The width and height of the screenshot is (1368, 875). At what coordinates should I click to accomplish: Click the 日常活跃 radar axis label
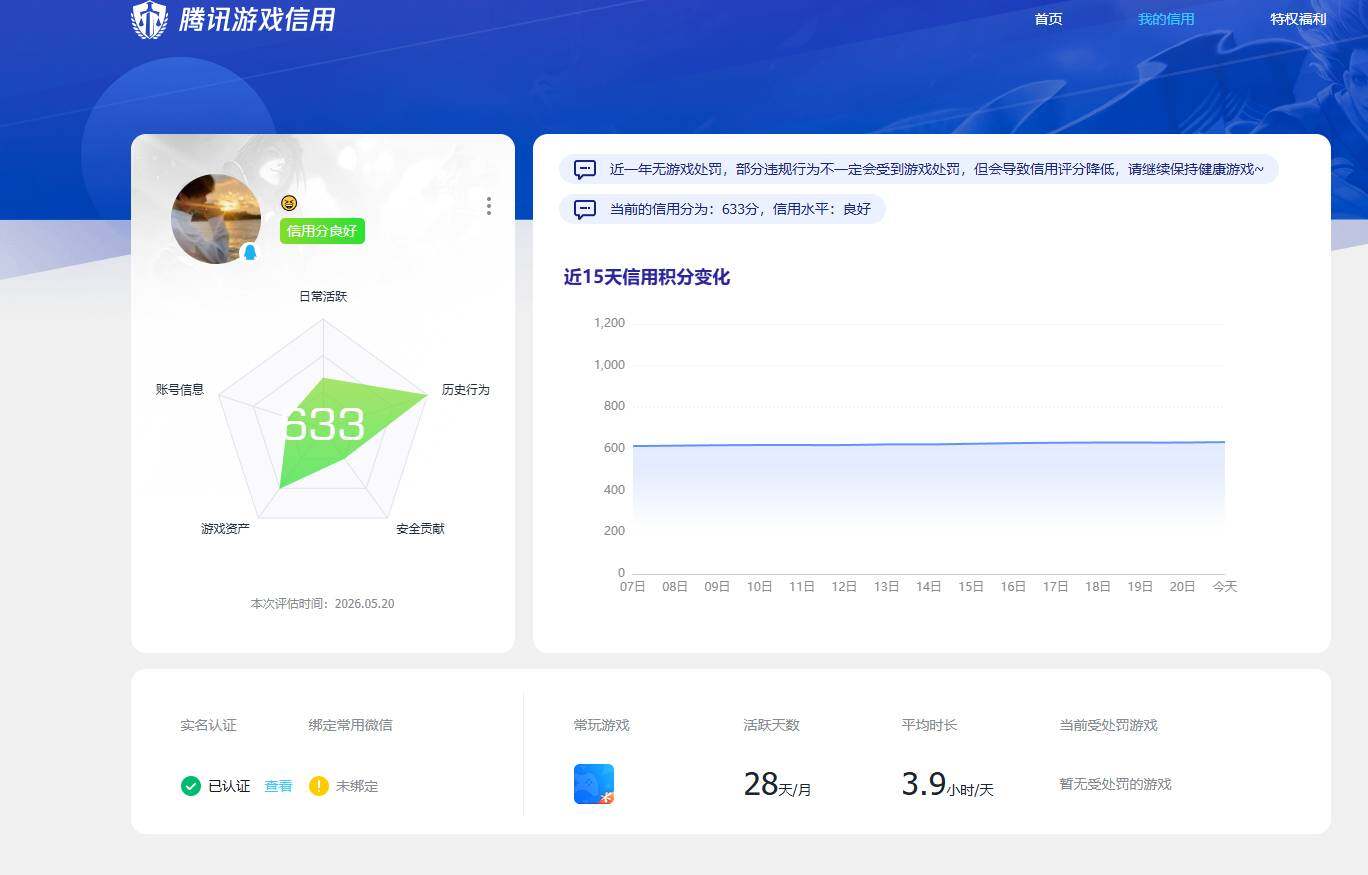323,297
